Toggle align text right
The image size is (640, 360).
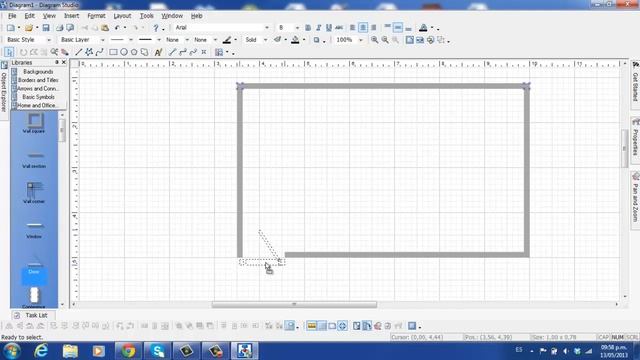click(373, 28)
